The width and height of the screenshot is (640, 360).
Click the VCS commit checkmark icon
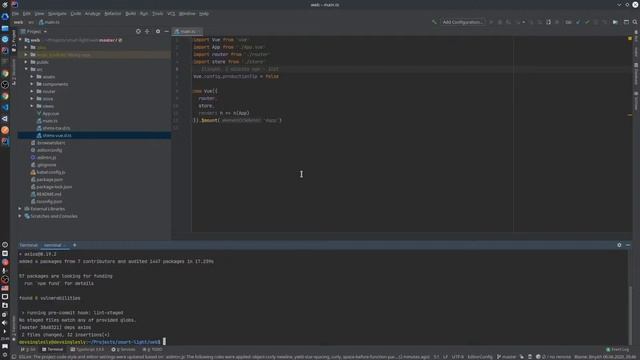pyautogui.click(x=587, y=22)
